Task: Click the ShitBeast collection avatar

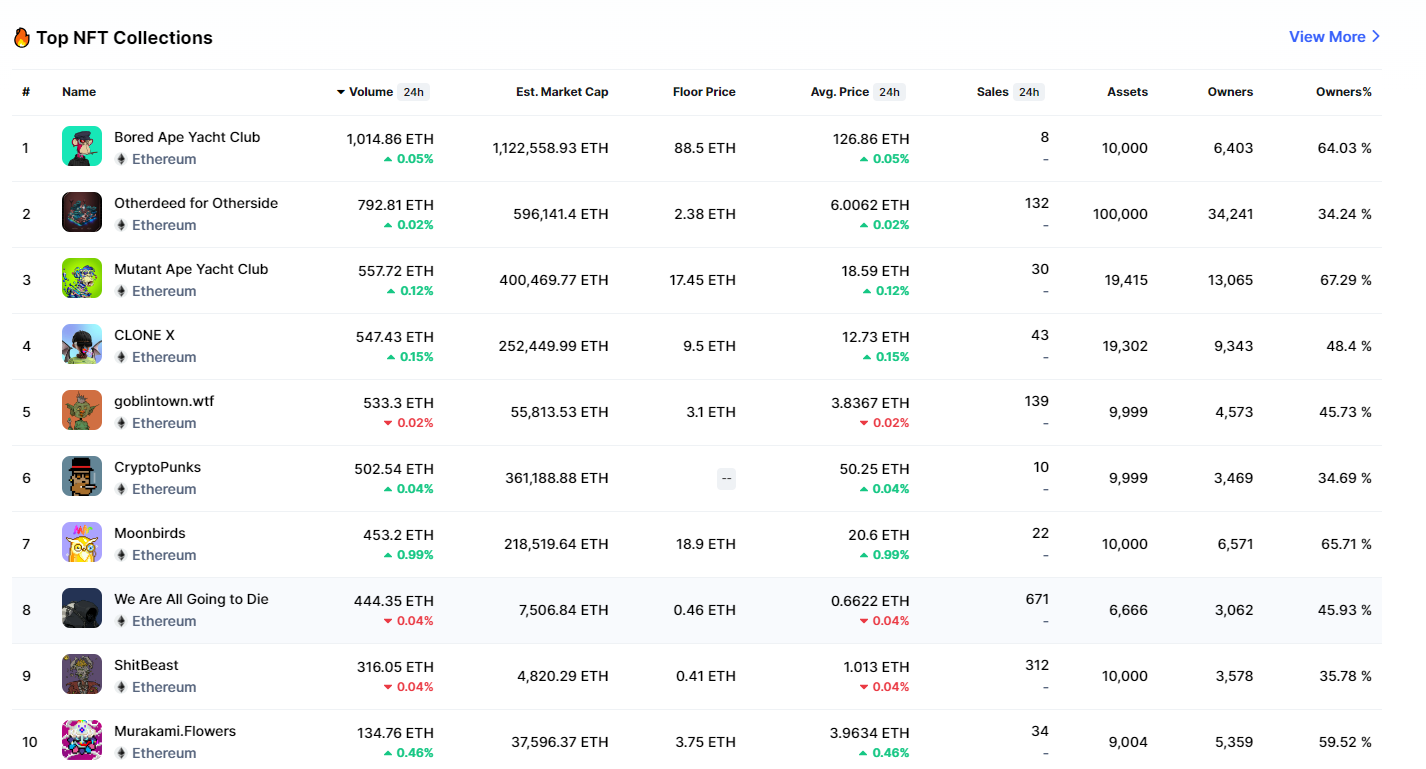Action: [x=82, y=674]
